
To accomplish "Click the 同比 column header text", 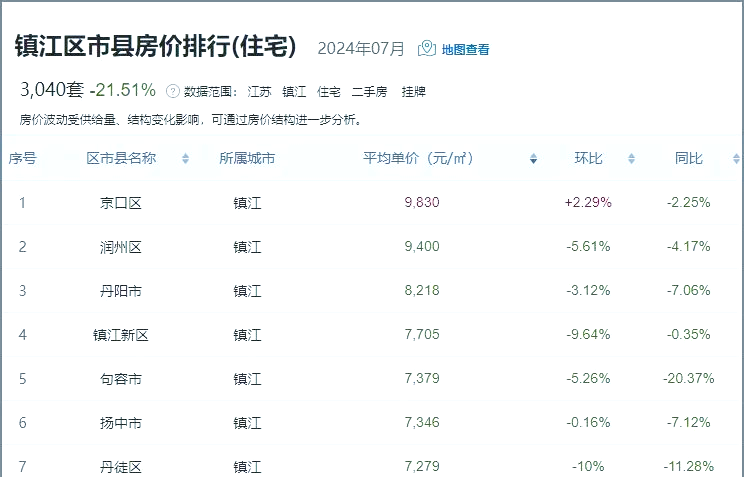I will point(688,158).
